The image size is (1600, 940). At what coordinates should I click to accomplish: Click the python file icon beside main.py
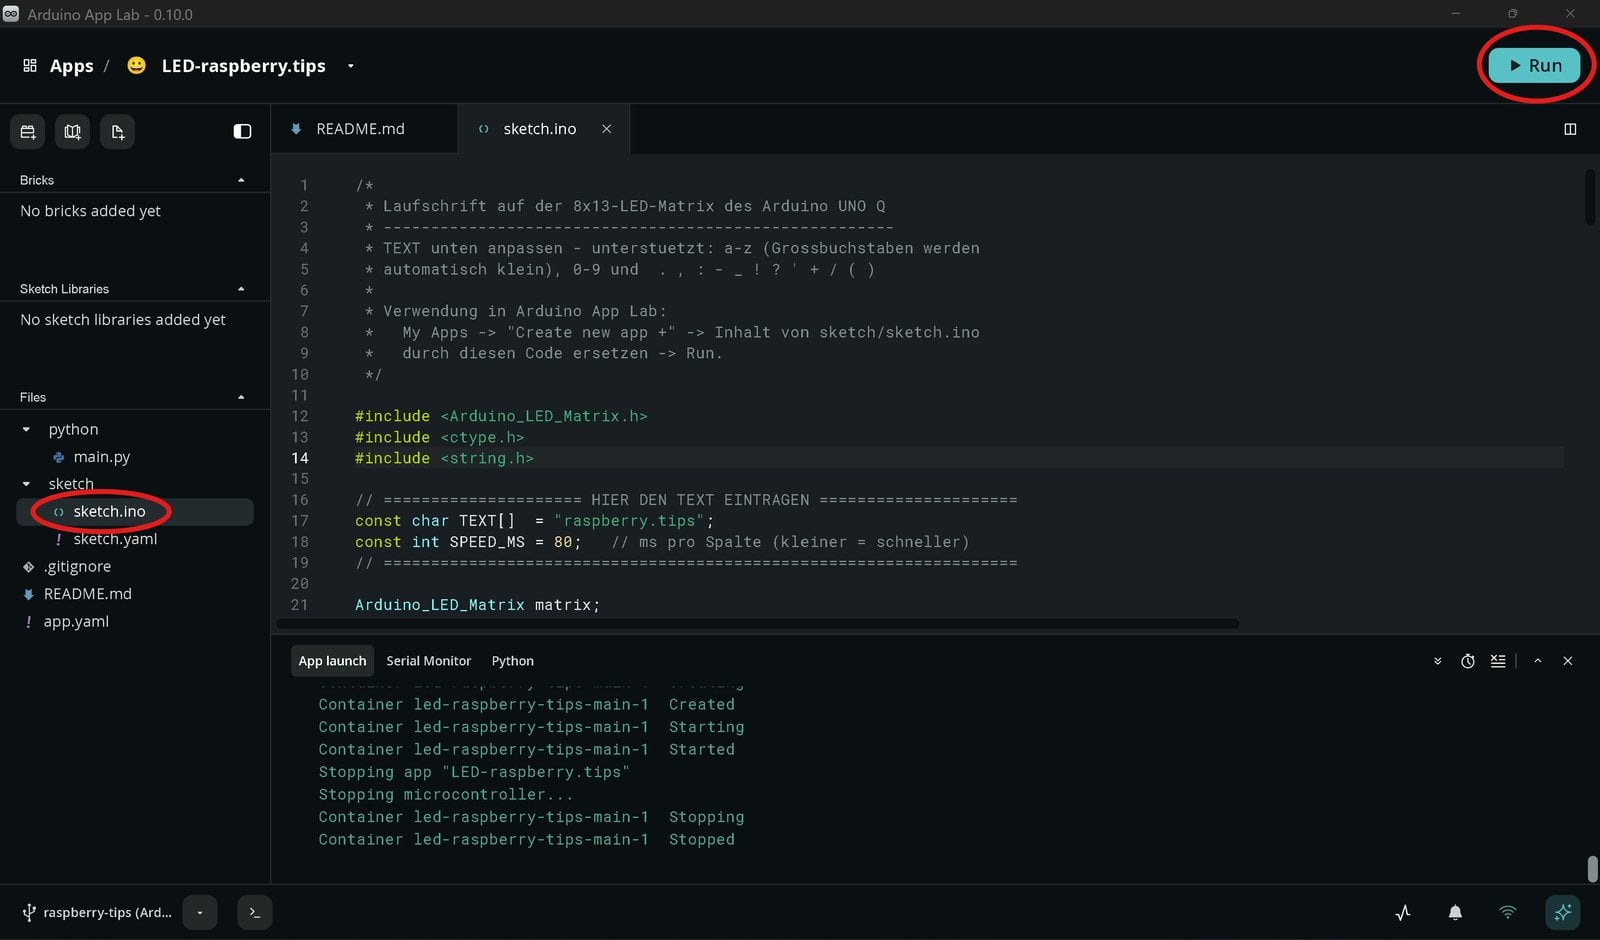coord(58,457)
